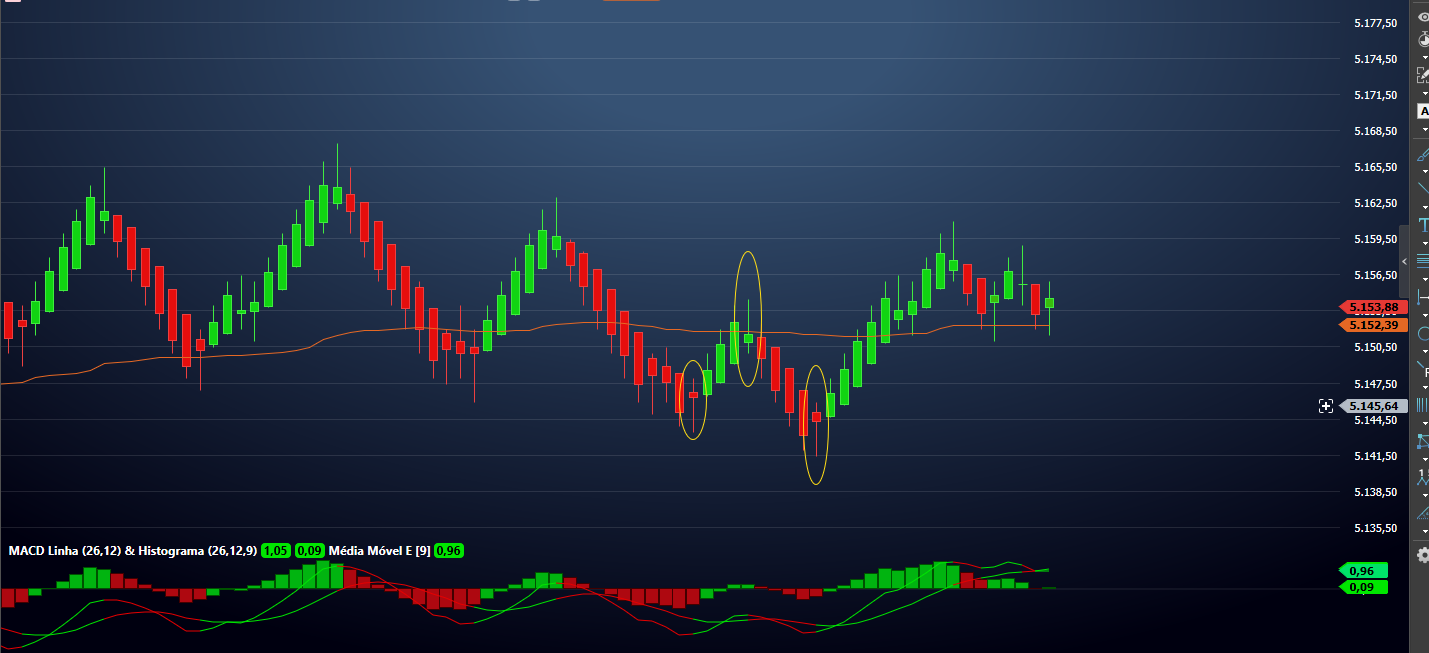
Task: Select the ray line tool with letter
Action: 1422,370
